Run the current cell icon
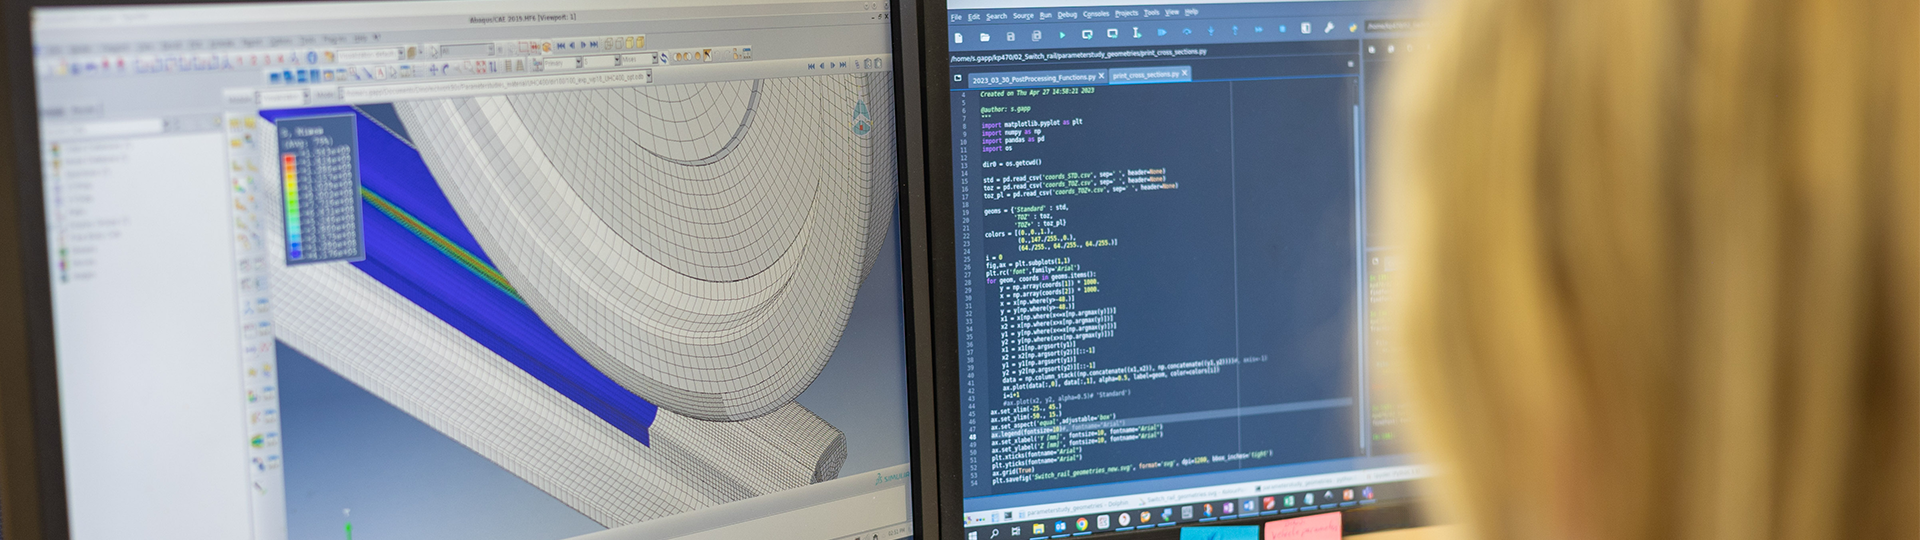This screenshot has height=540, width=1920. point(1087,34)
